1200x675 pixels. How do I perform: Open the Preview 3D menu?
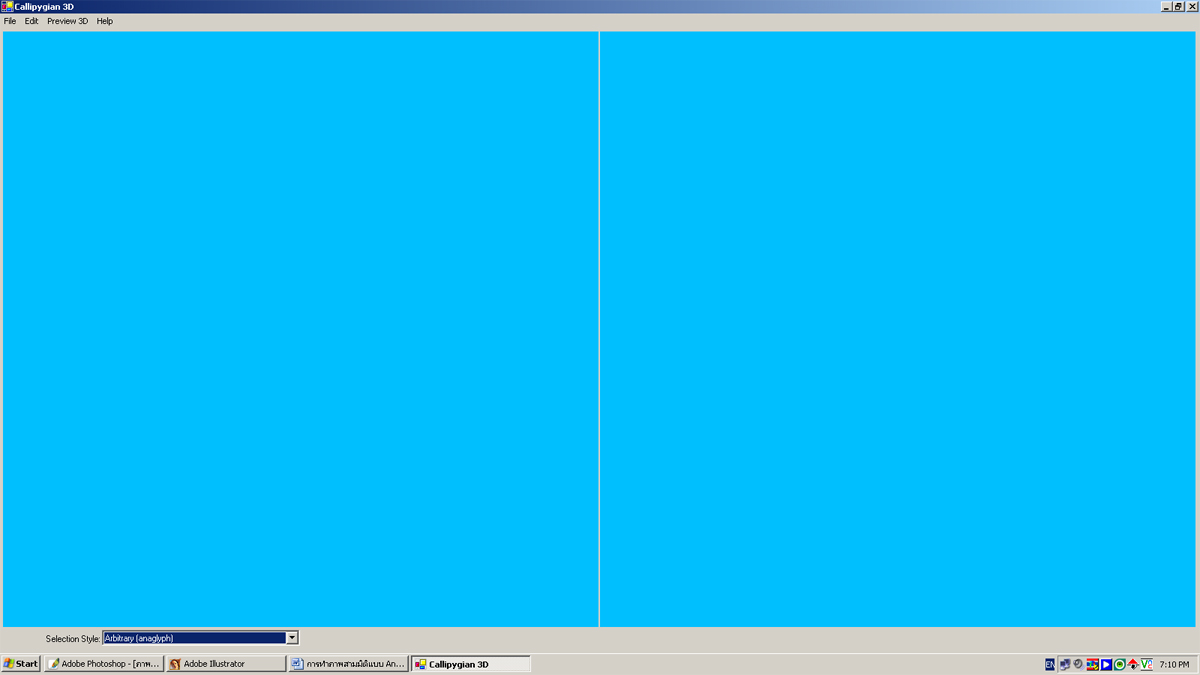(67, 21)
